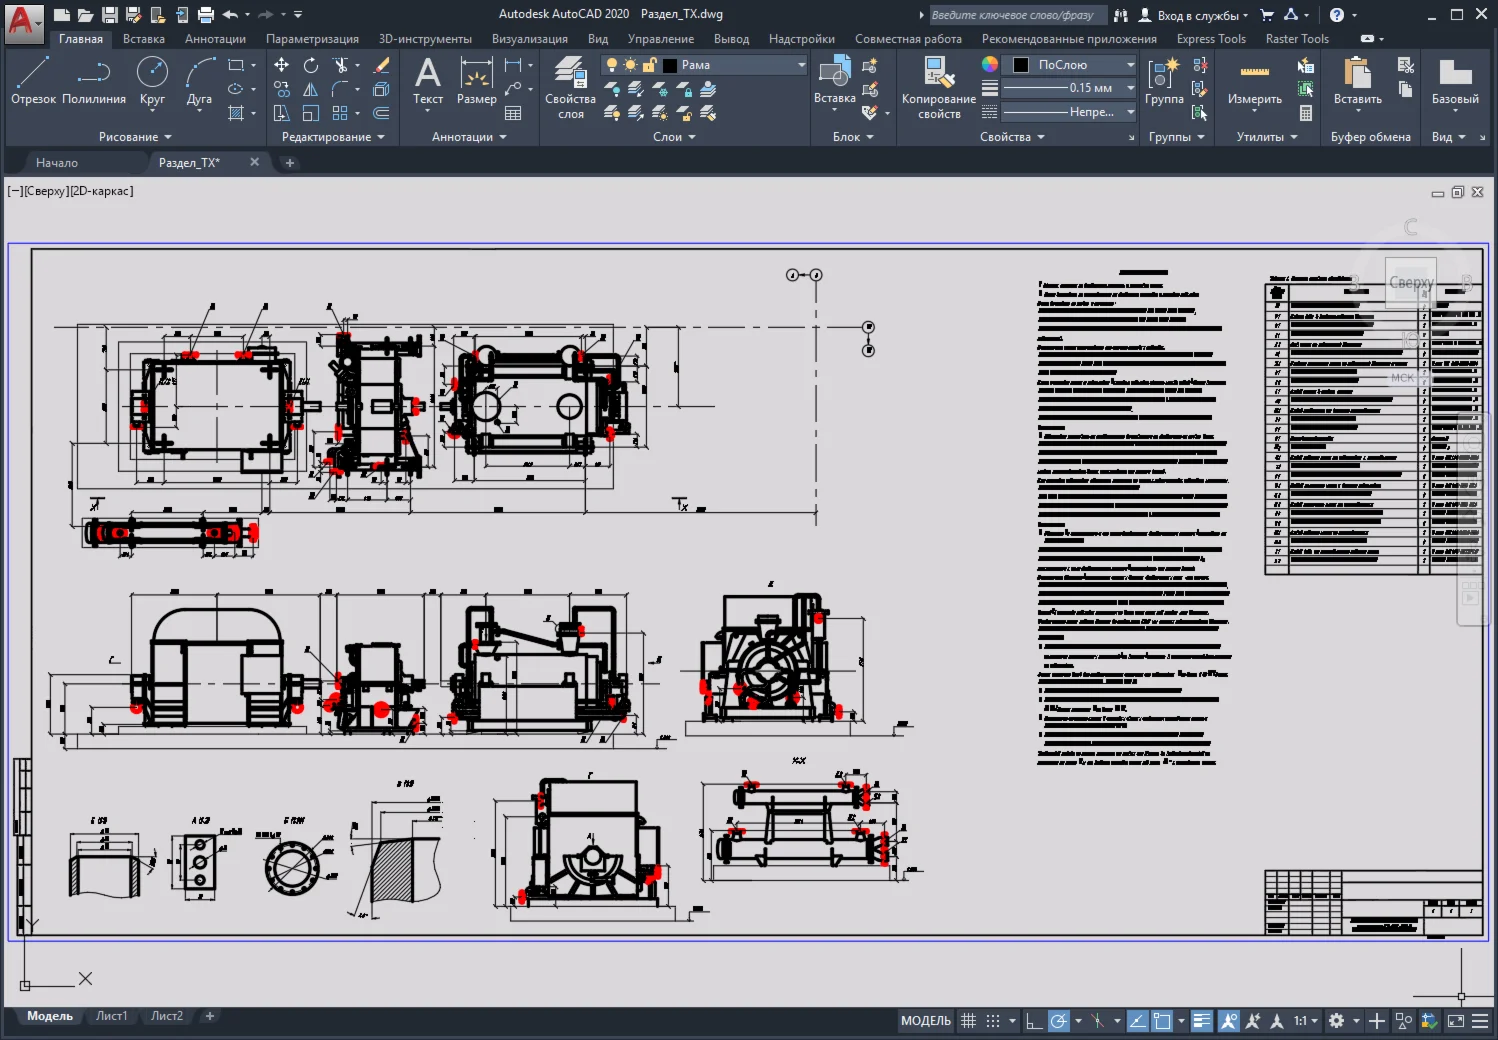Click the Hatch icon in Рисование

pos(237,113)
